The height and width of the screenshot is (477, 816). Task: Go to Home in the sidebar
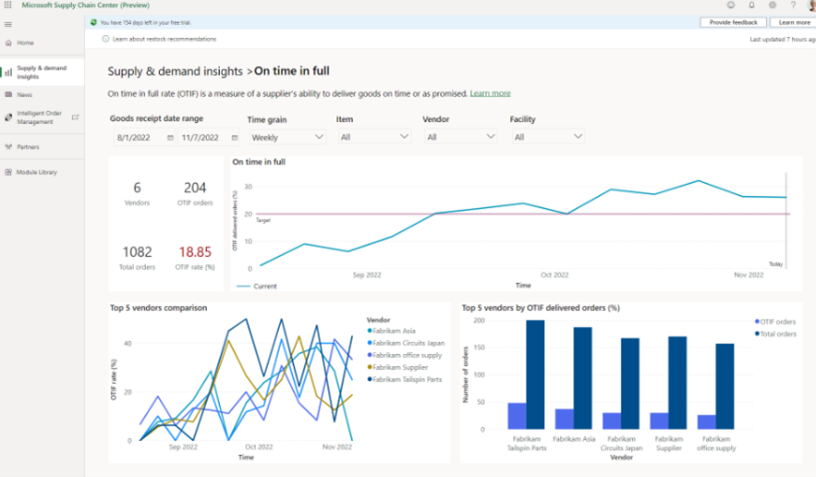tap(25, 43)
